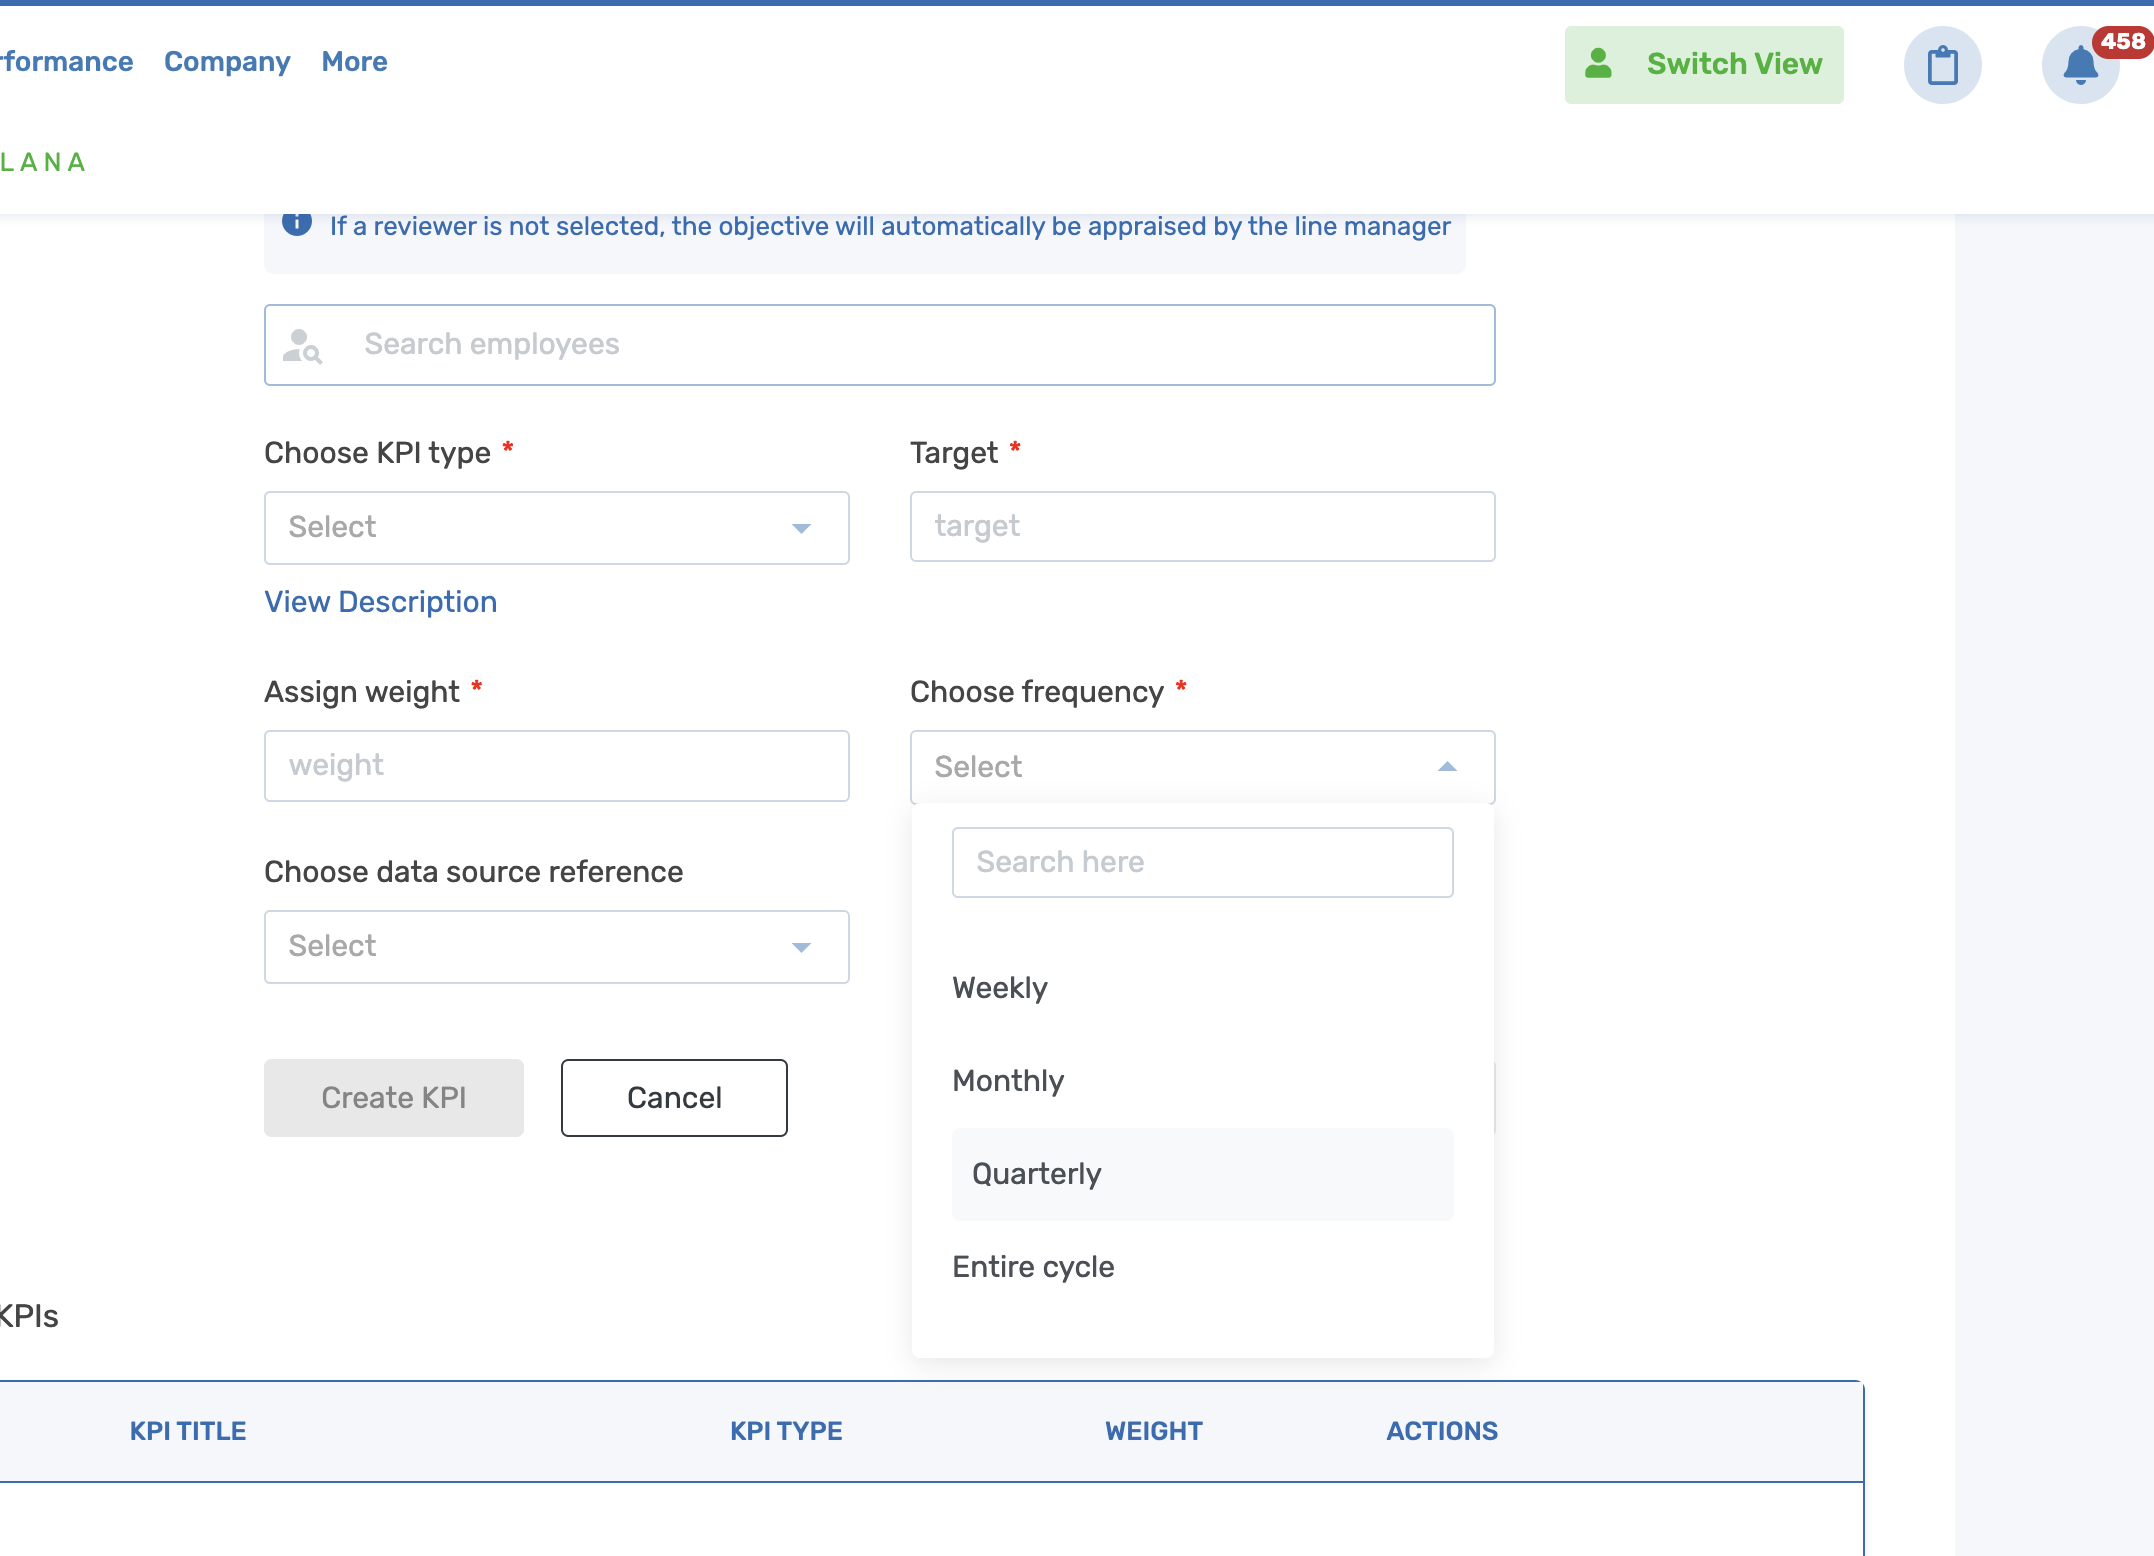The width and height of the screenshot is (2154, 1556).
Task: Click the 458 notification badge
Action: 2122,42
